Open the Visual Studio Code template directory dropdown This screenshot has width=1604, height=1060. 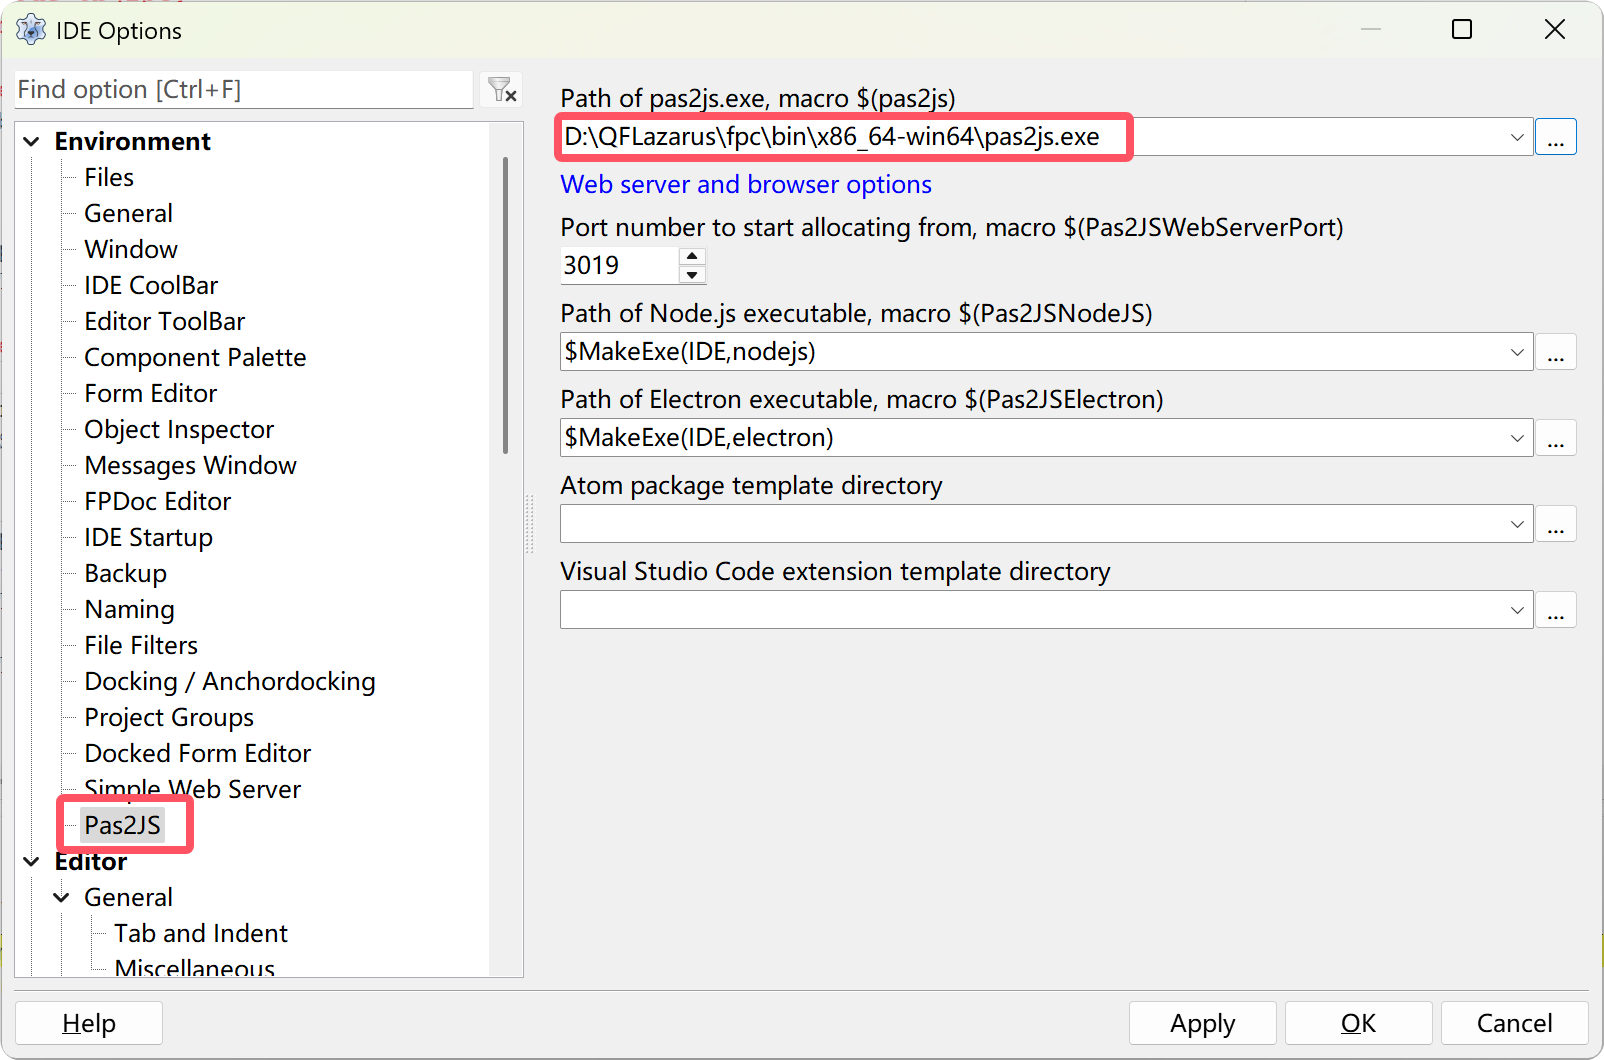click(1517, 610)
